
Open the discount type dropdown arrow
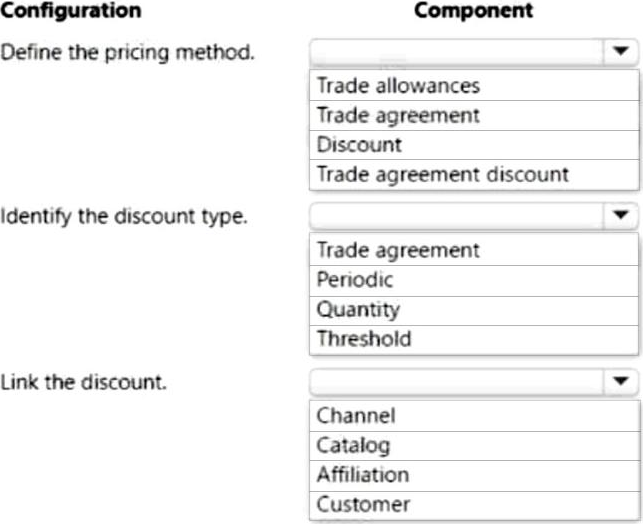click(x=620, y=215)
